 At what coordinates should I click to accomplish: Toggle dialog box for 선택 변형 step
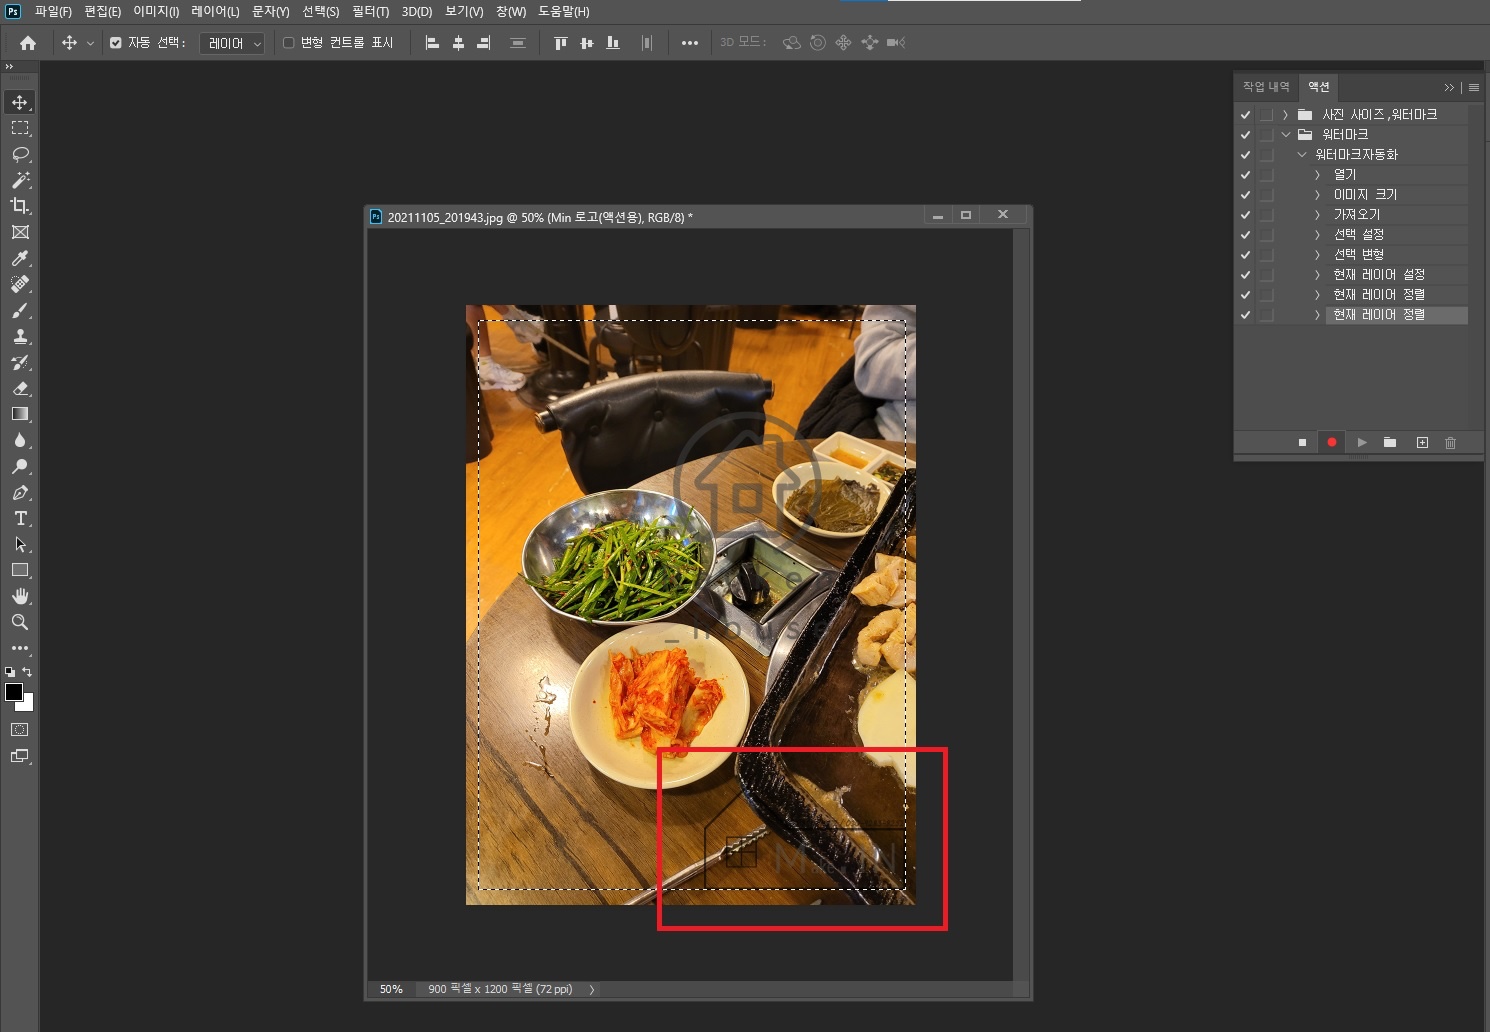[x=1267, y=255]
